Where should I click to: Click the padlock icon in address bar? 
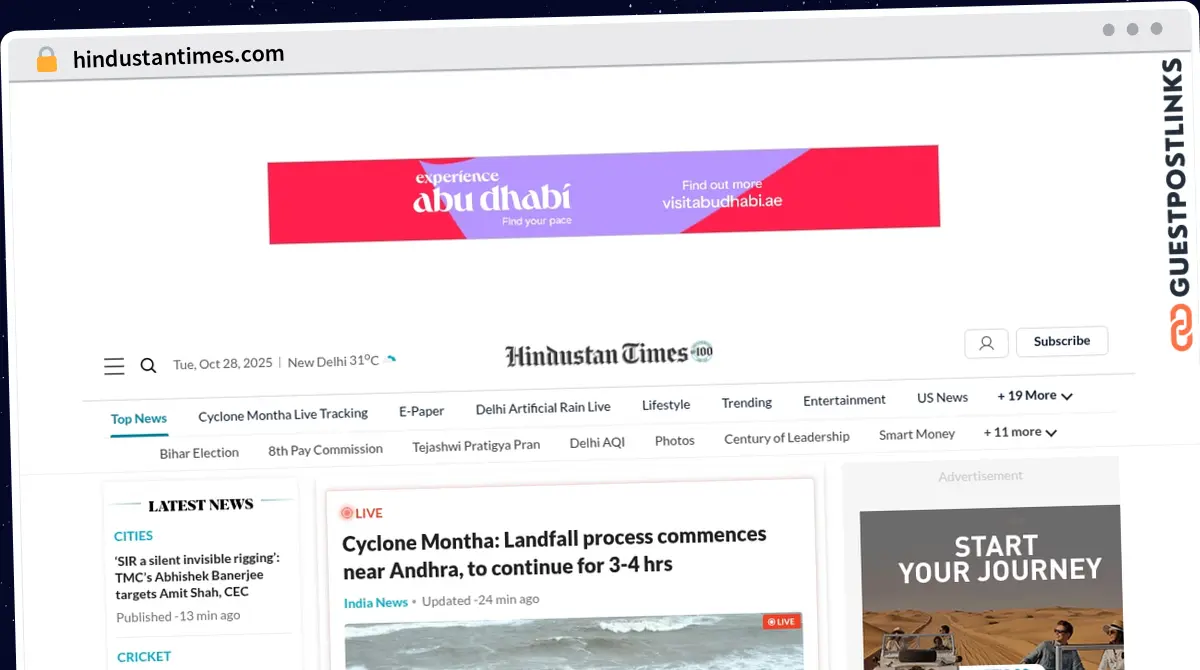[47, 60]
